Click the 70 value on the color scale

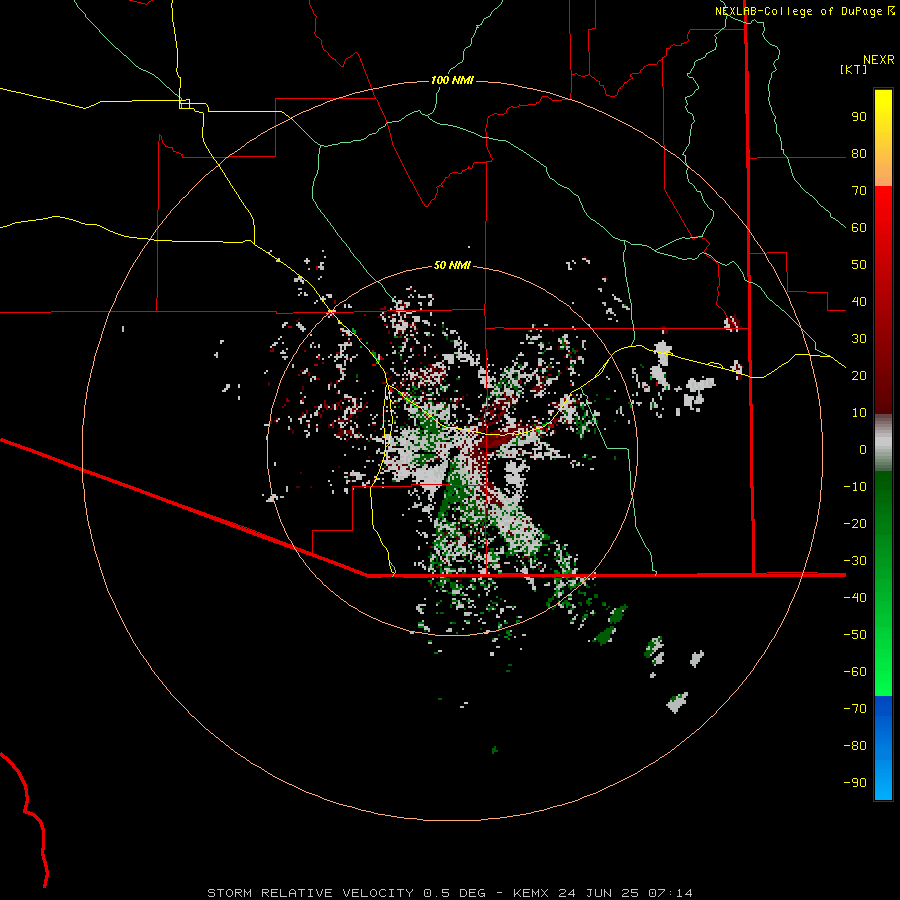pos(859,191)
